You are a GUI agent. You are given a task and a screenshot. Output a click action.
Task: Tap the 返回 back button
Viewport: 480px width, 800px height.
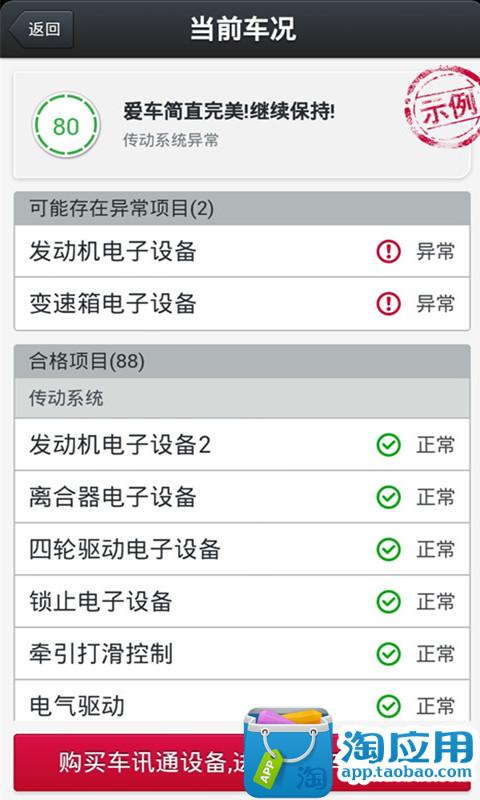pos(42,29)
